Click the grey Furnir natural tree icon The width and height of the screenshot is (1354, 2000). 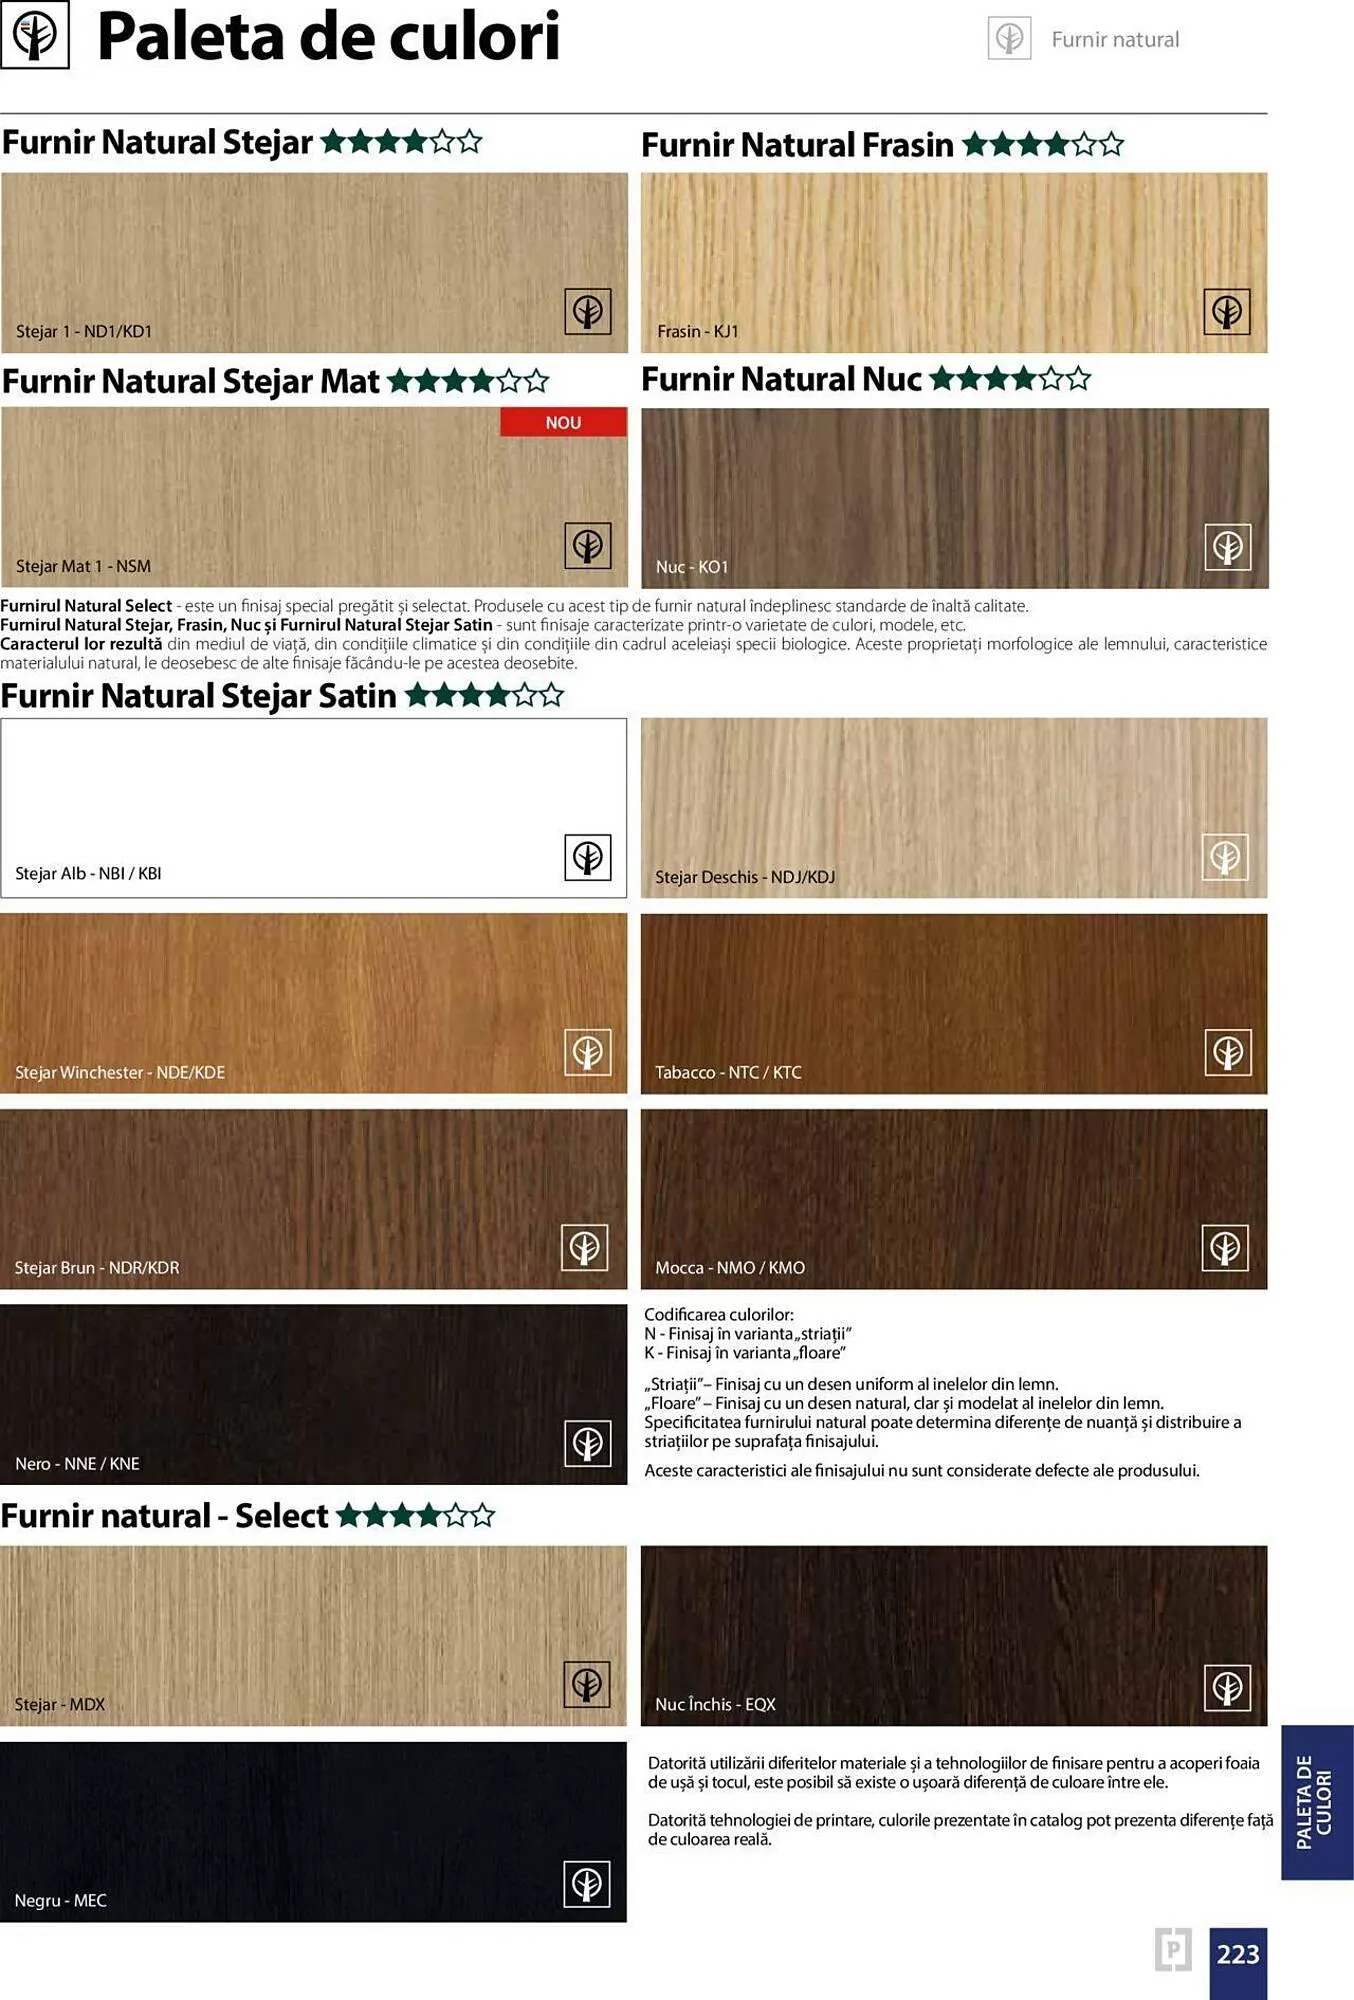pyautogui.click(x=1009, y=39)
